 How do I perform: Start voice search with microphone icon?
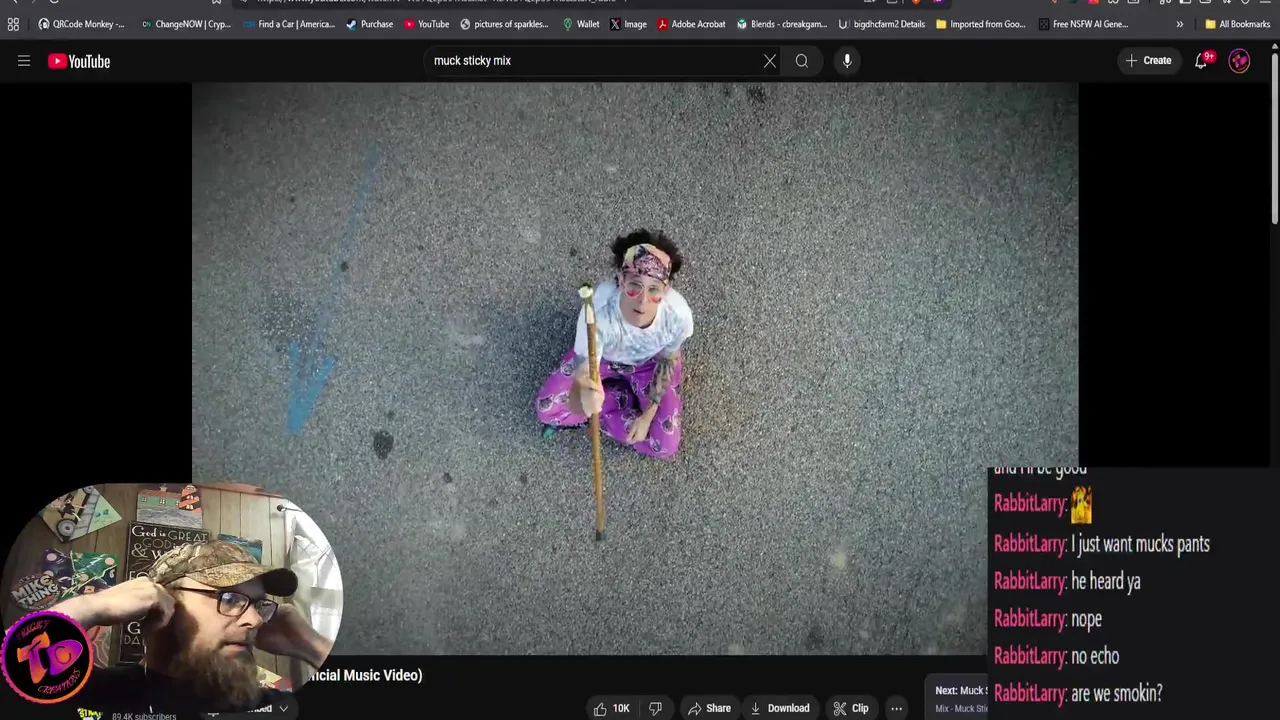[x=847, y=61]
